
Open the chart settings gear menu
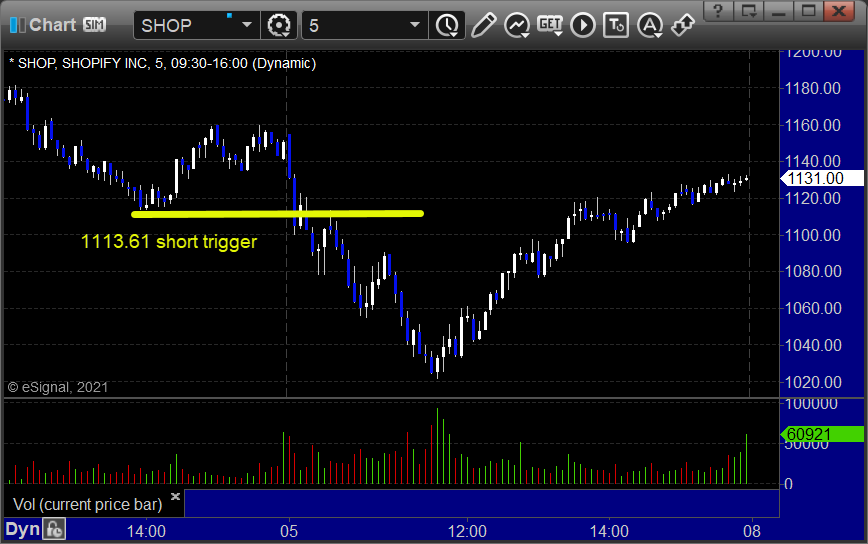click(x=278, y=25)
